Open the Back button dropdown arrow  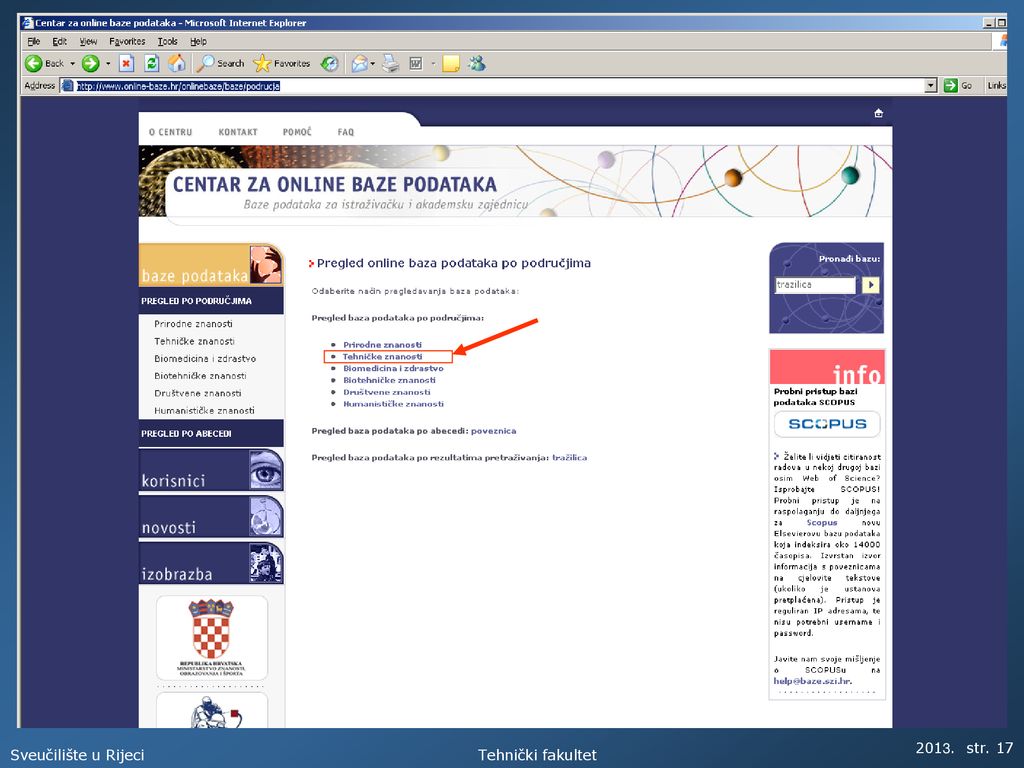72,64
